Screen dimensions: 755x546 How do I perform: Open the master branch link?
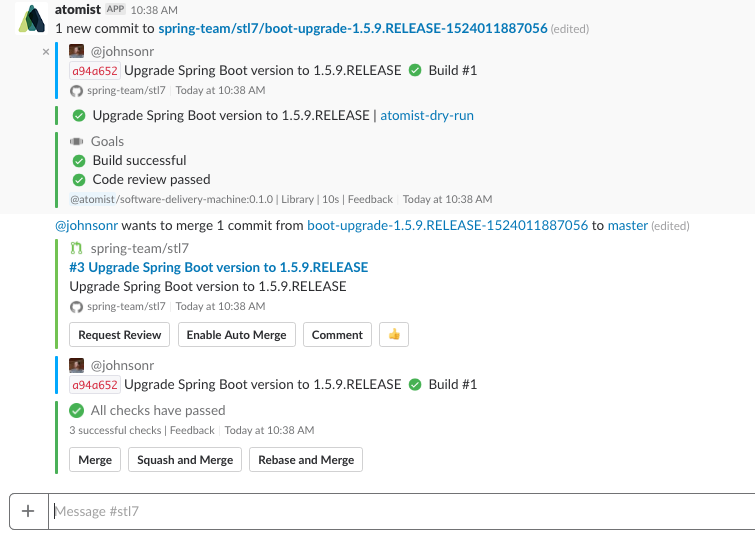click(628, 226)
